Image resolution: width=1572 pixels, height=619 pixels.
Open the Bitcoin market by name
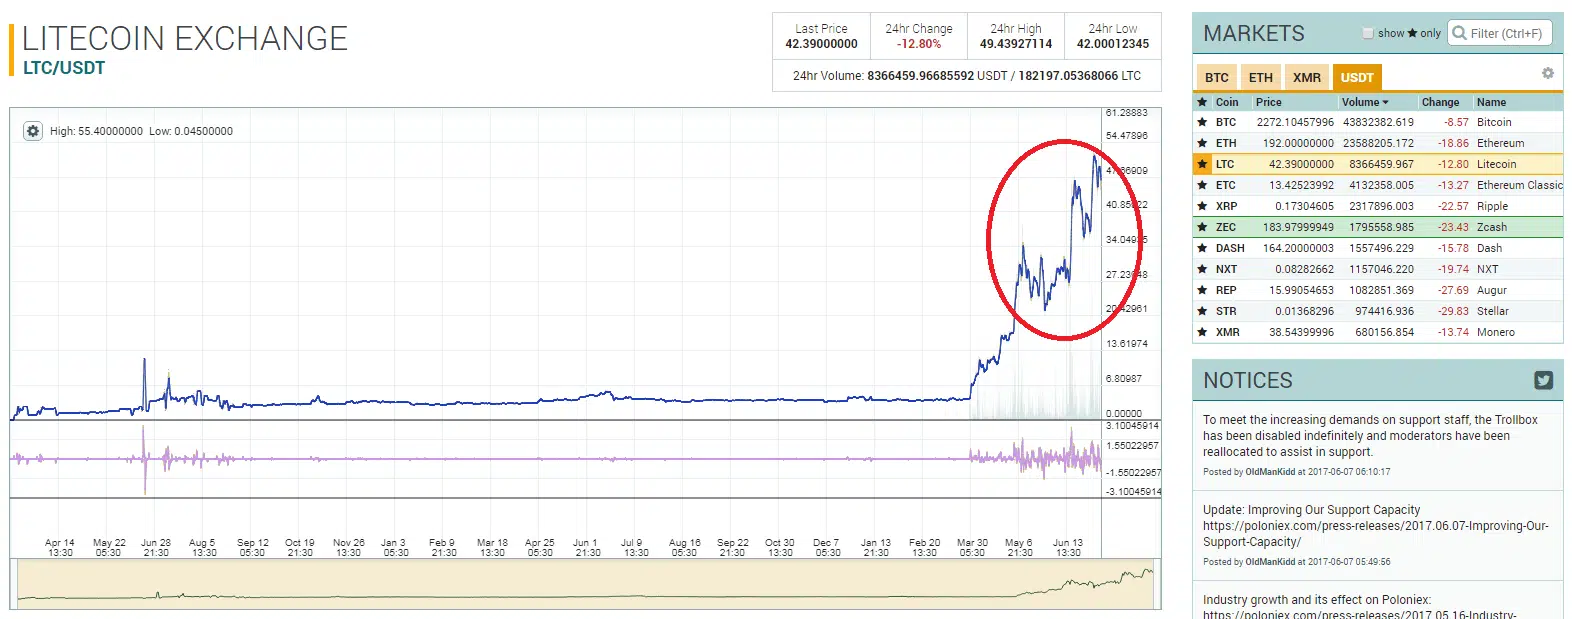coord(1494,122)
